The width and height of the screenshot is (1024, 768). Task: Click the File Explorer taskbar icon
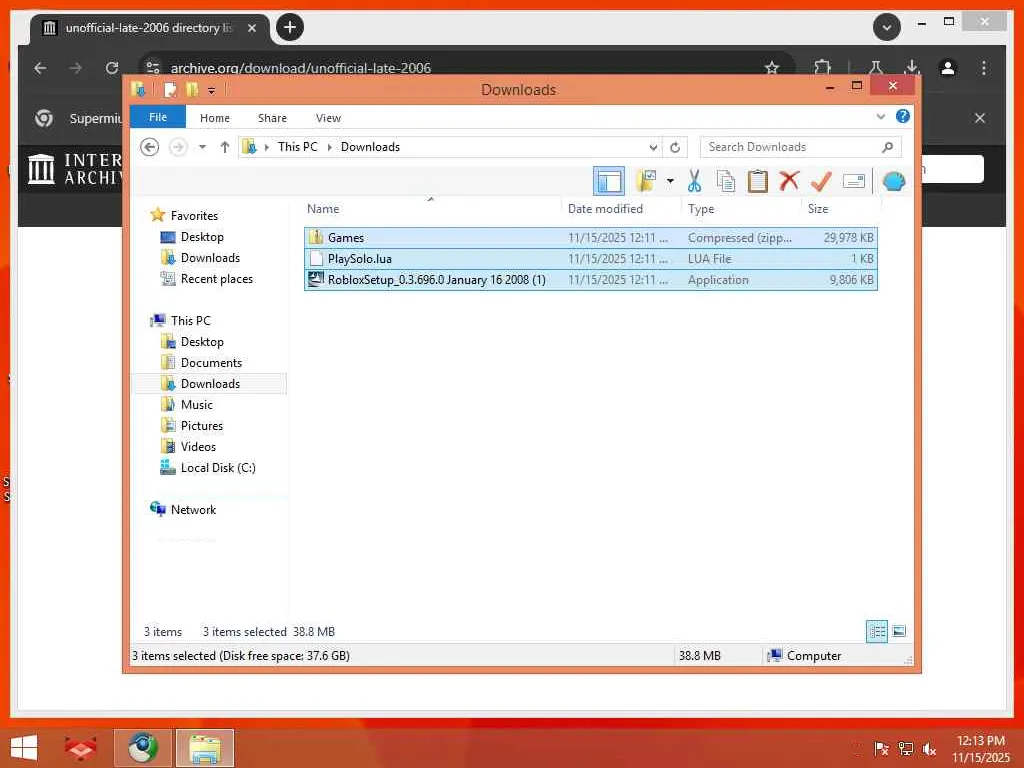[x=204, y=748]
